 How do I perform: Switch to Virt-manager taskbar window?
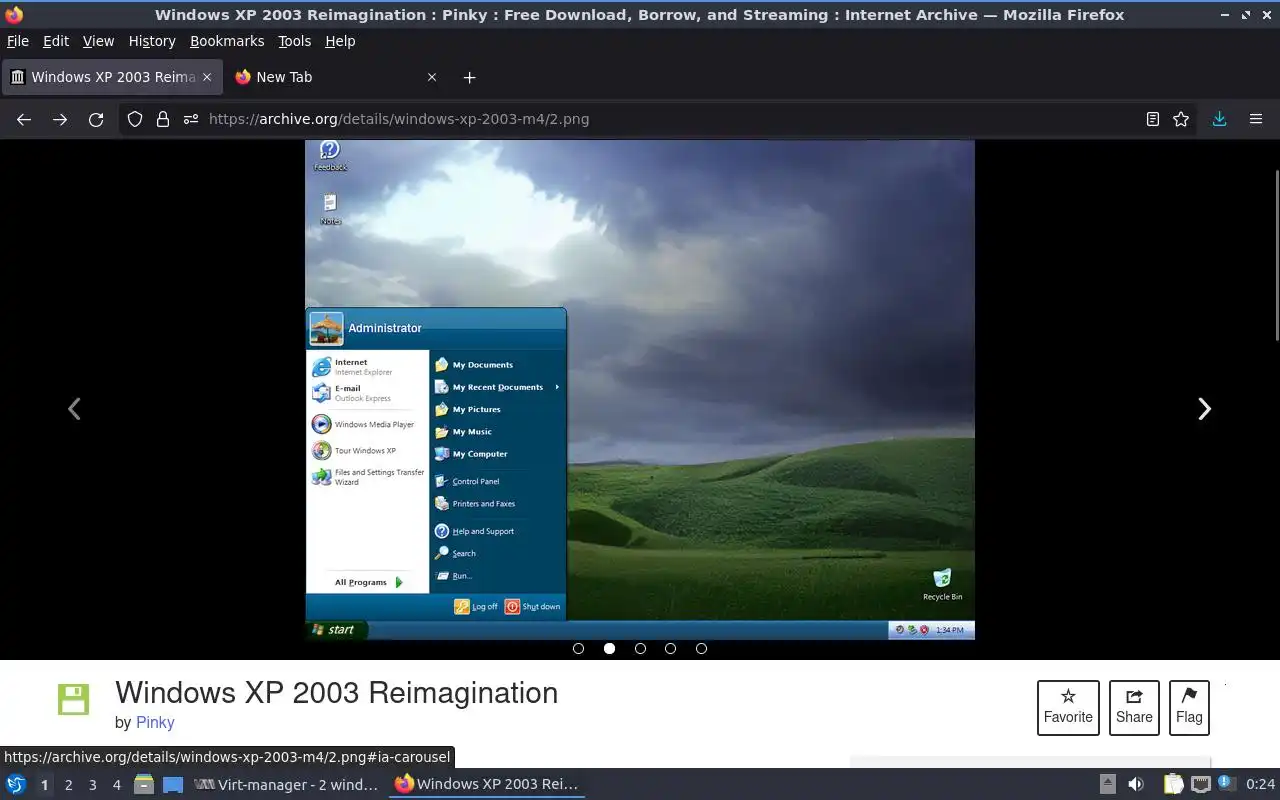pyautogui.click(x=287, y=784)
